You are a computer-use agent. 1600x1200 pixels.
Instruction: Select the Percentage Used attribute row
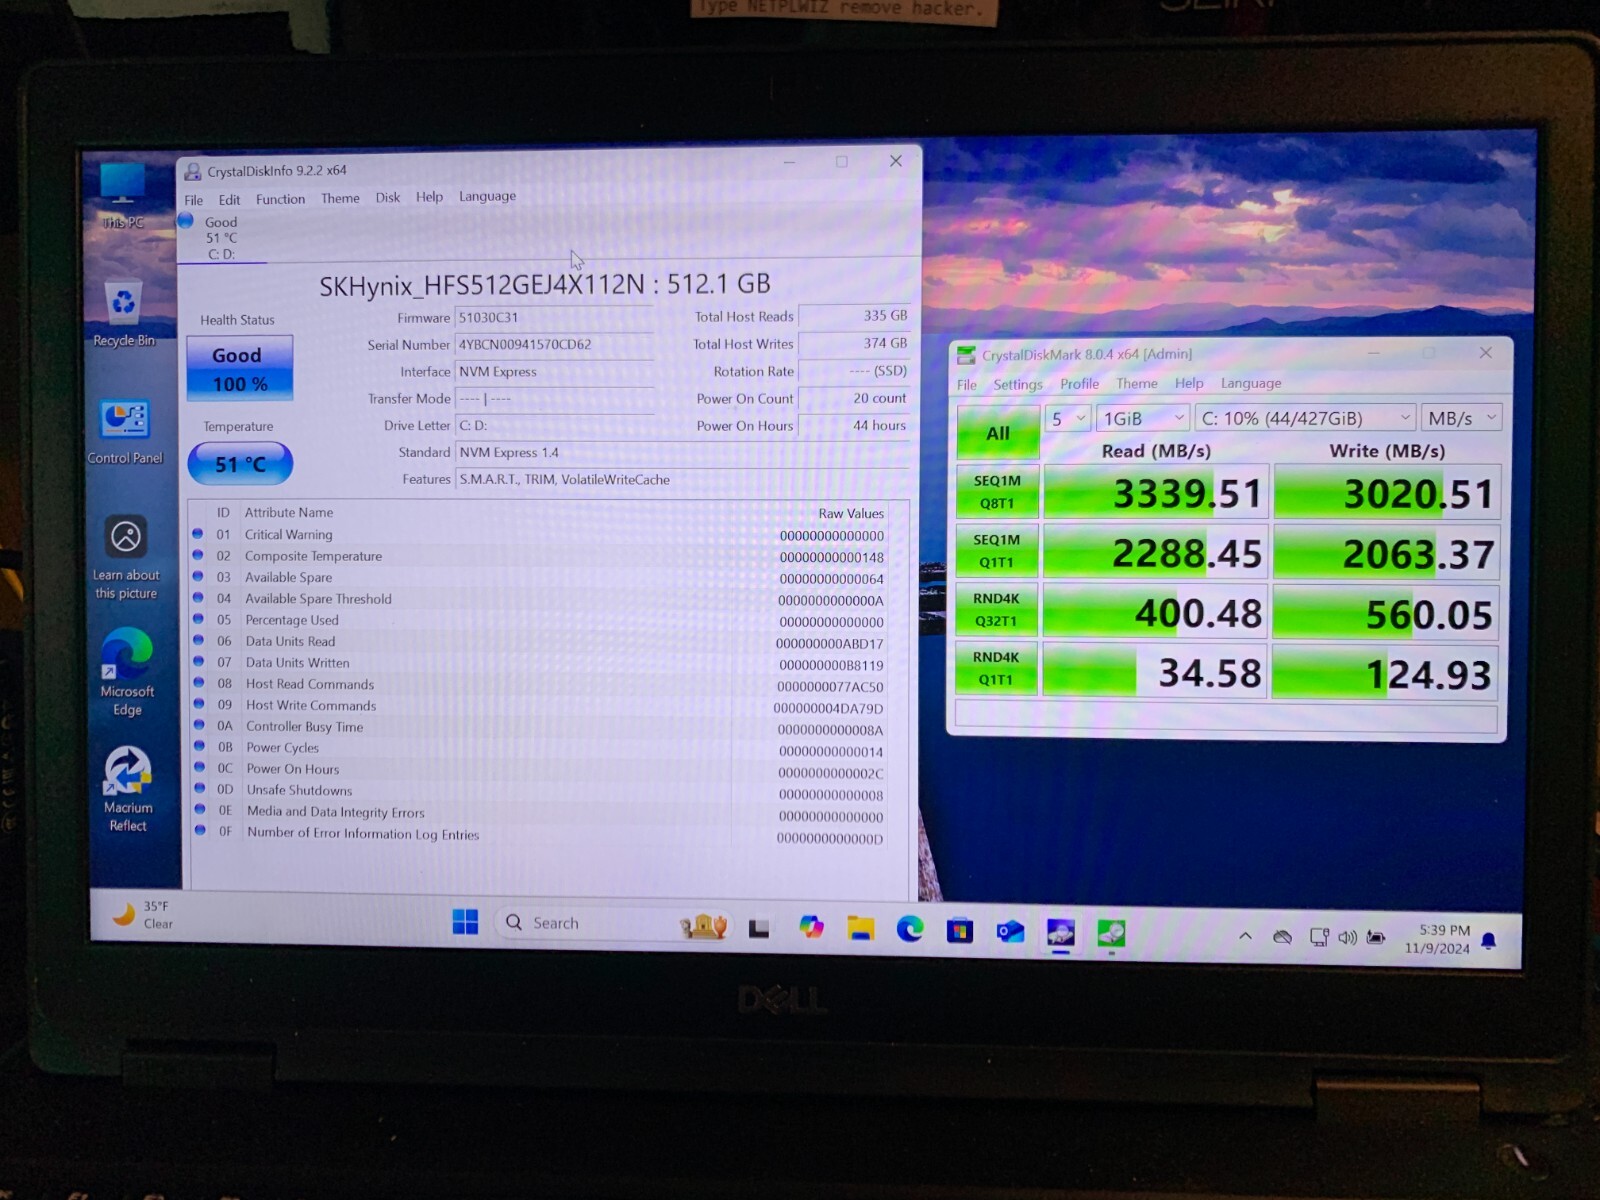(540, 620)
